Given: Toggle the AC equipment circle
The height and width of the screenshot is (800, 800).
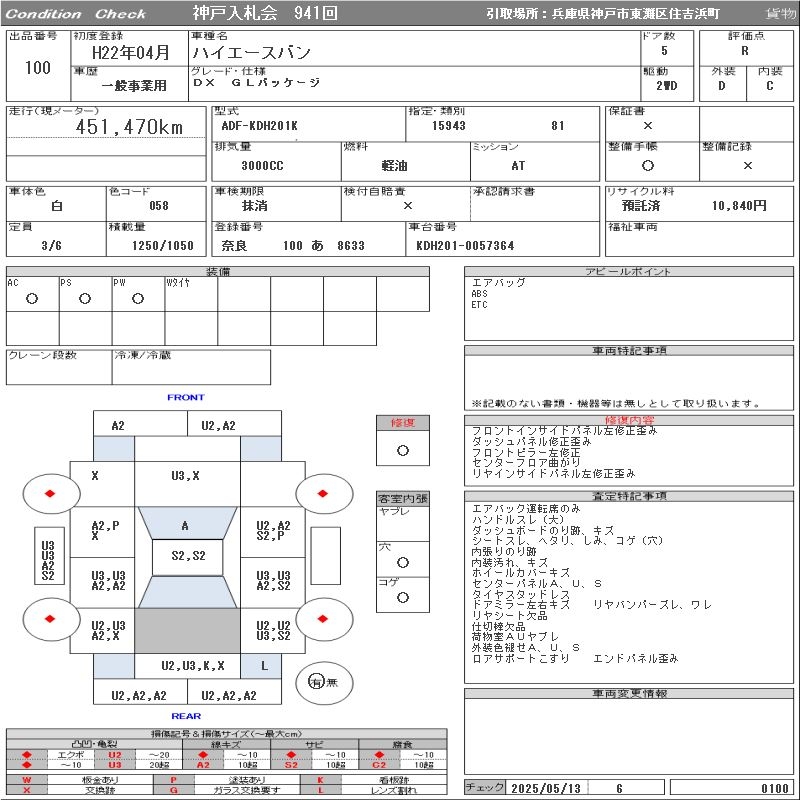Looking at the screenshot, I should [32, 298].
